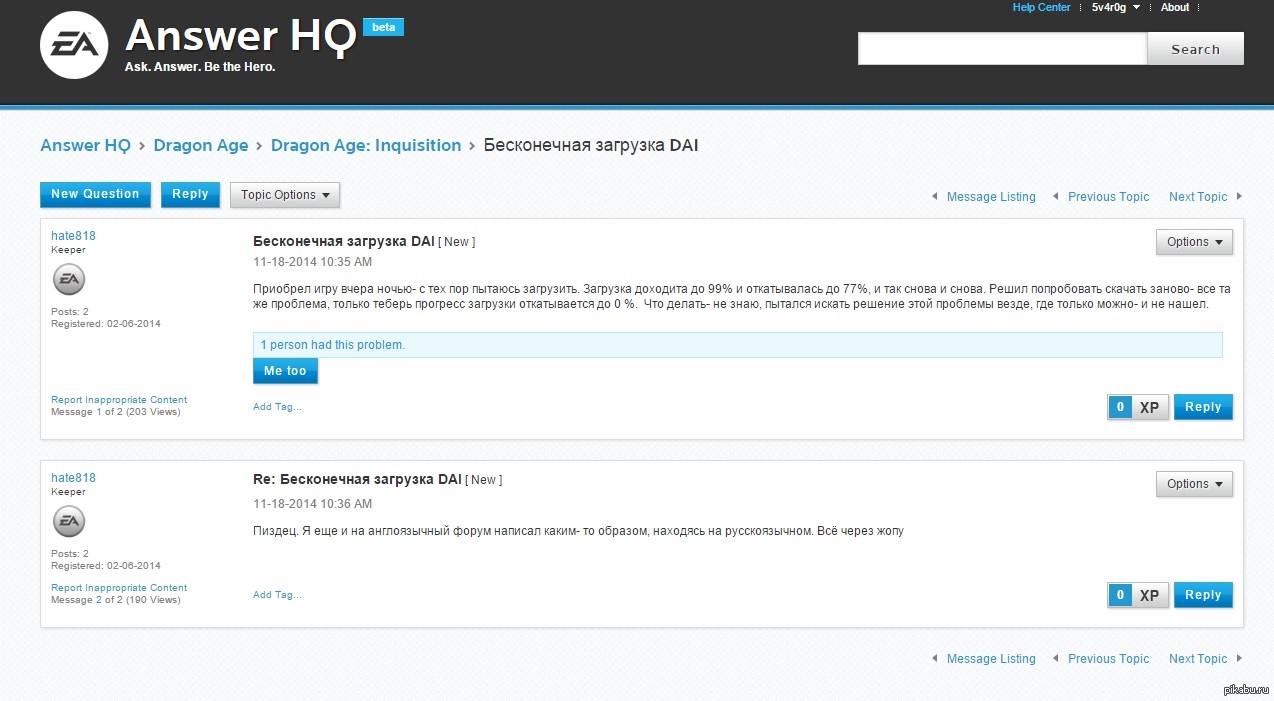Image resolution: width=1274 pixels, height=701 pixels.
Task: Focus the search input field
Action: click(x=1002, y=49)
